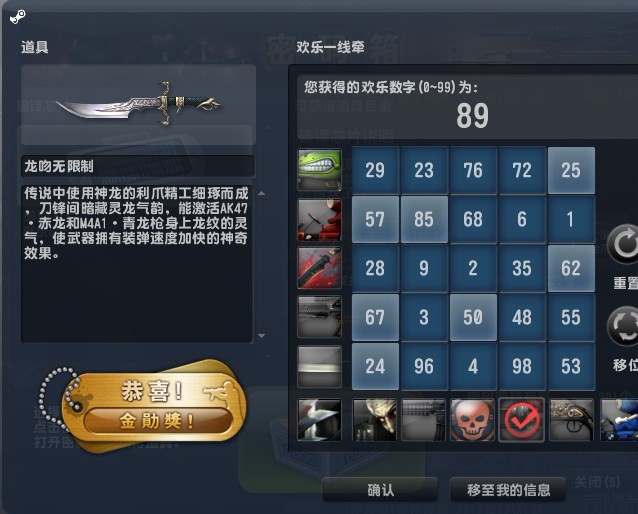The height and width of the screenshot is (514, 638).
Task: Select the red checkmark prize icon
Action: click(x=522, y=420)
